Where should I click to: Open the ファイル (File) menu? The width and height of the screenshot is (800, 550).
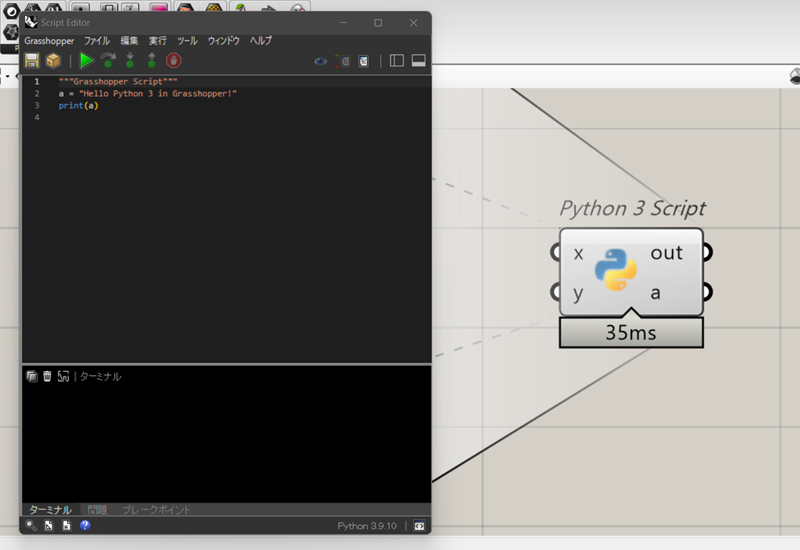coord(97,41)
